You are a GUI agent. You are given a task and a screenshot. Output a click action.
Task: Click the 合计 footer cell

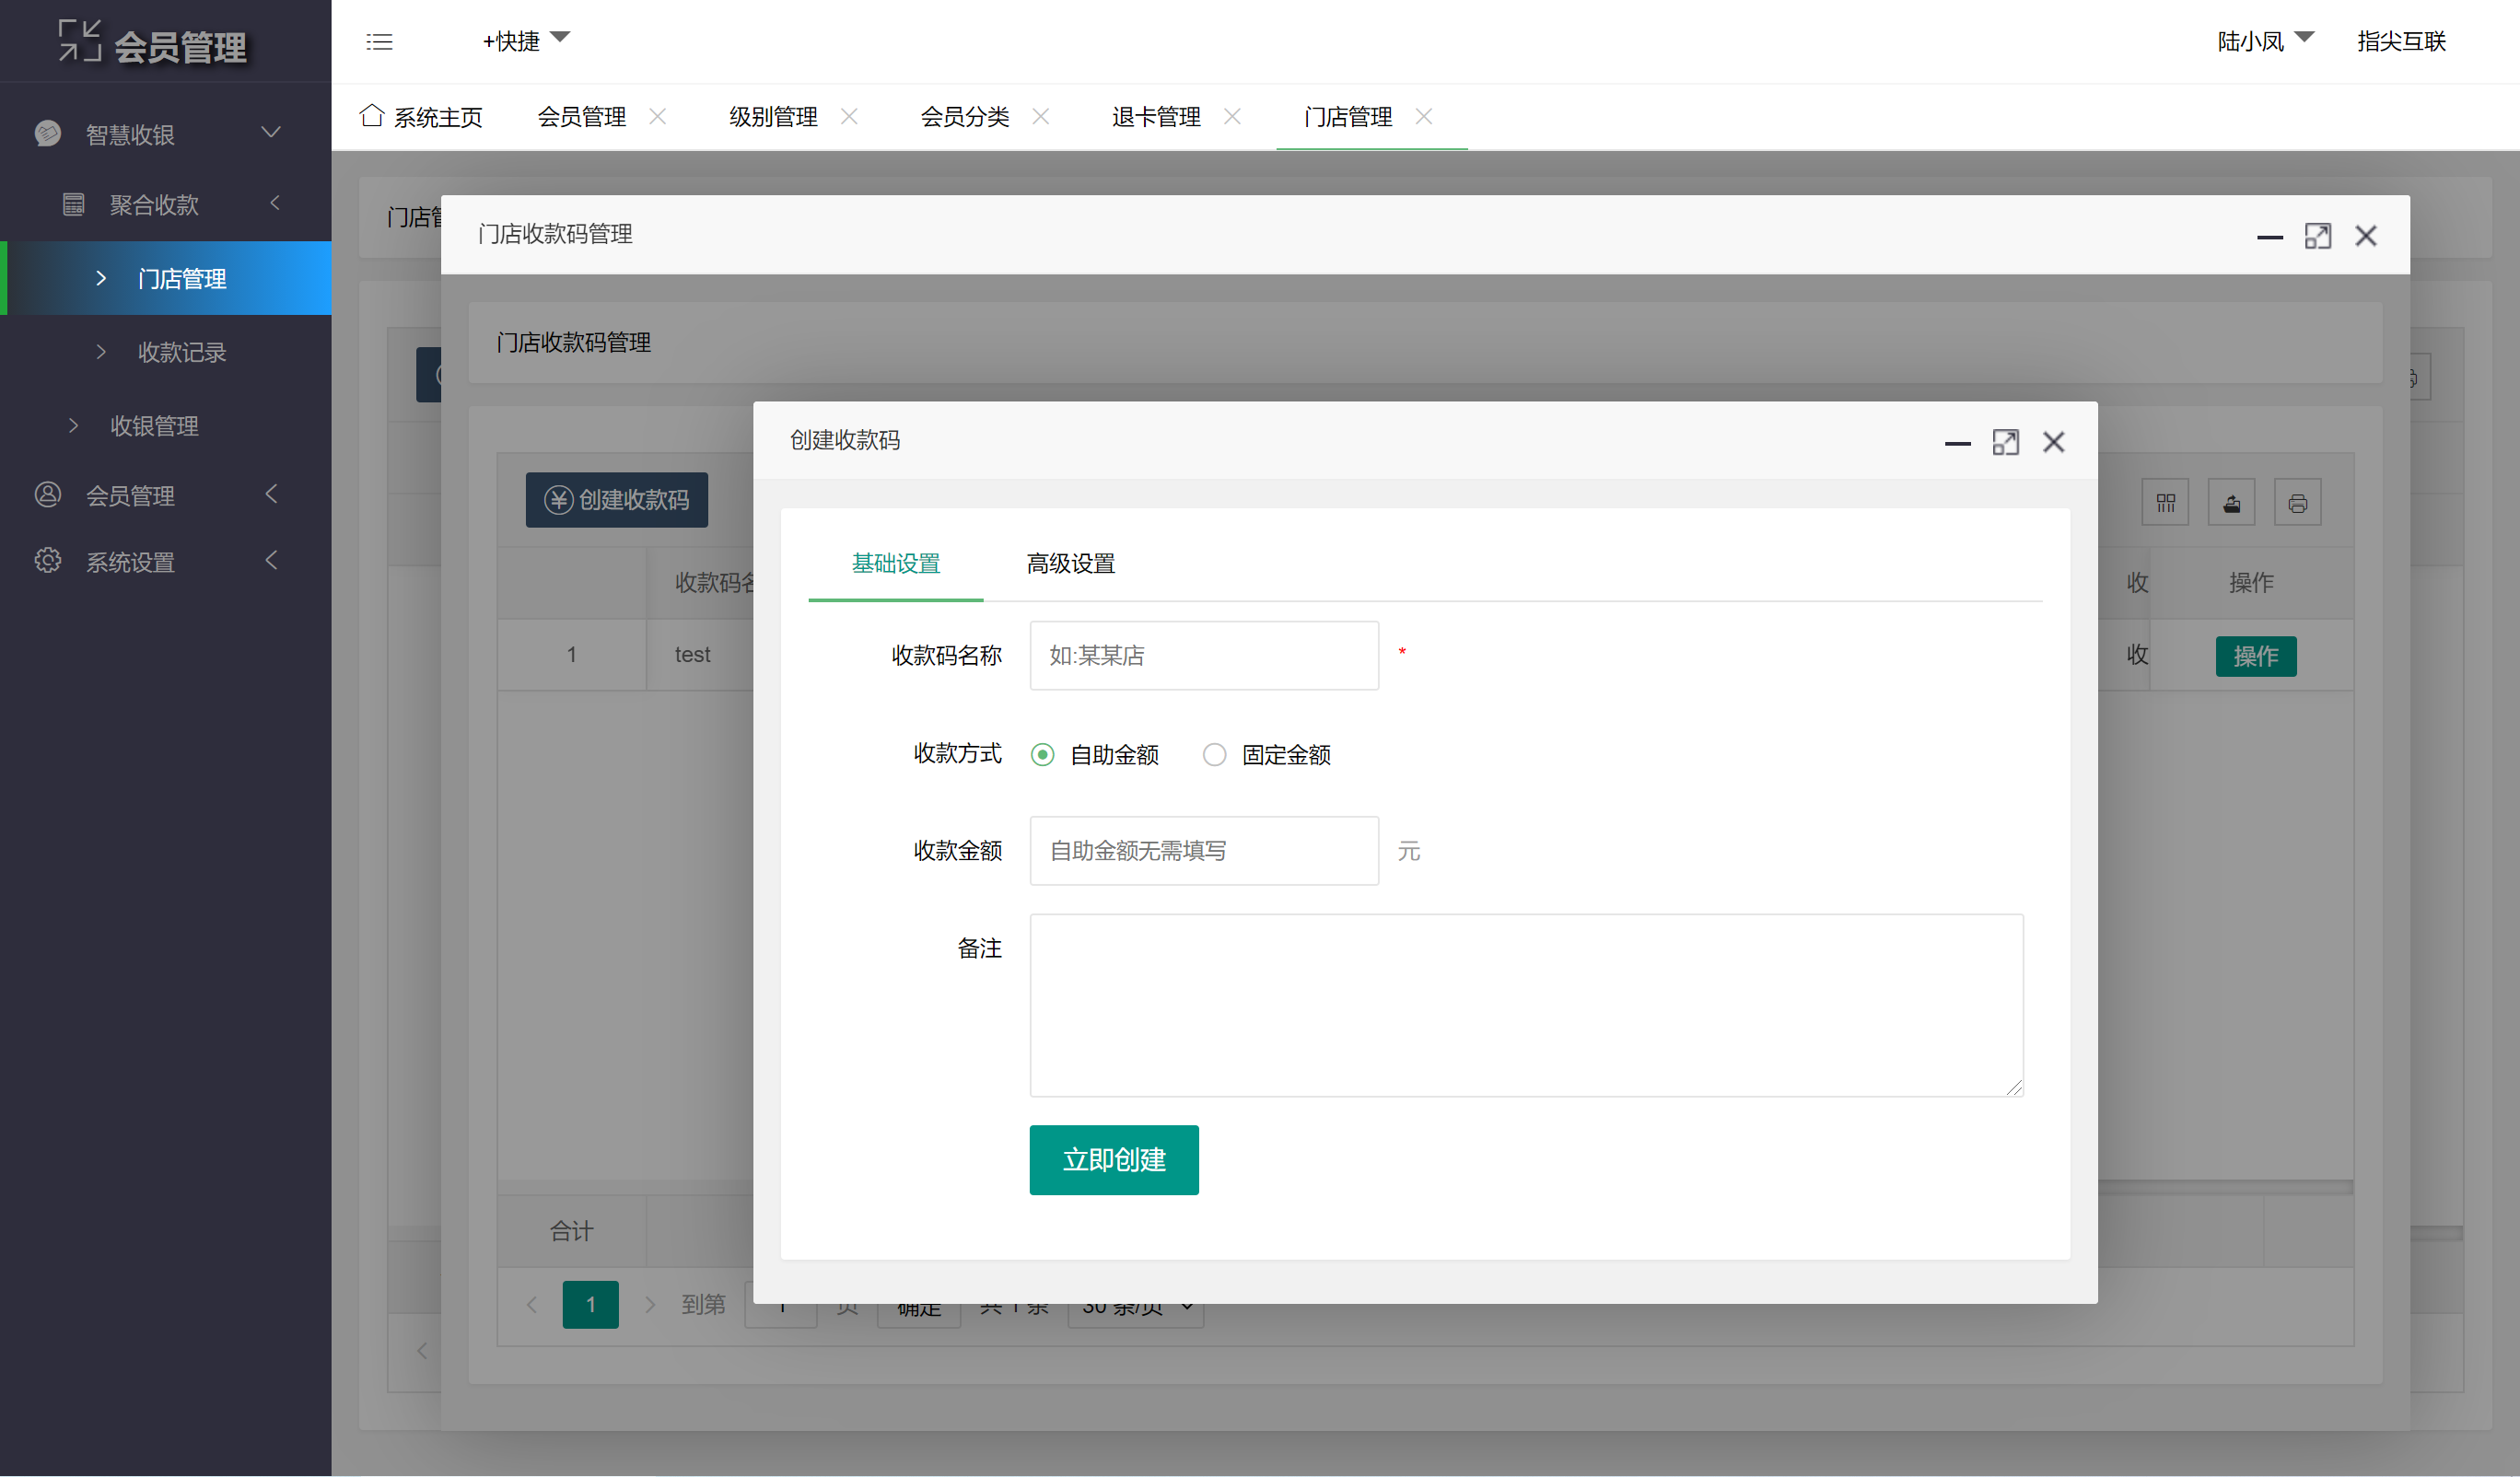[572, 1230]
